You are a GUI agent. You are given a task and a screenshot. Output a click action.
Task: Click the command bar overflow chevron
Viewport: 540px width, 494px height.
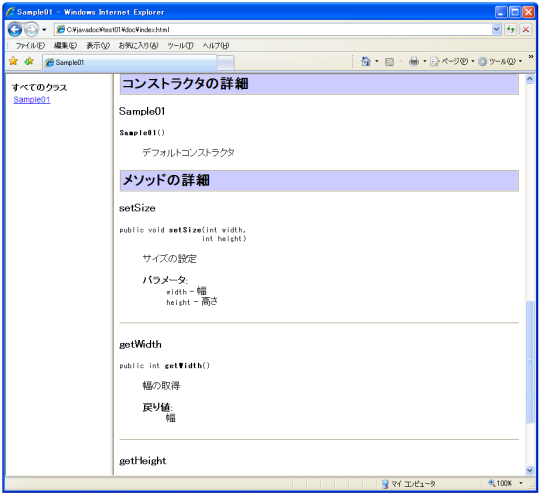[531, 57]
